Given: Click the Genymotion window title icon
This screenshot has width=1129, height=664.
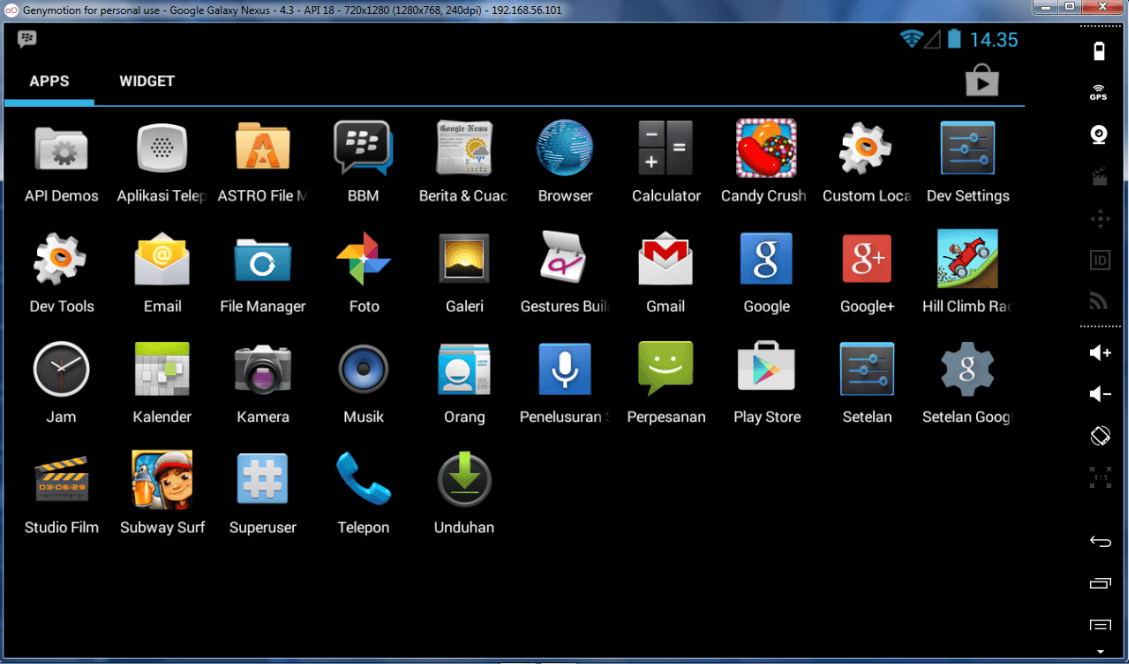Looking at the screenshot, I should [11, 10].
